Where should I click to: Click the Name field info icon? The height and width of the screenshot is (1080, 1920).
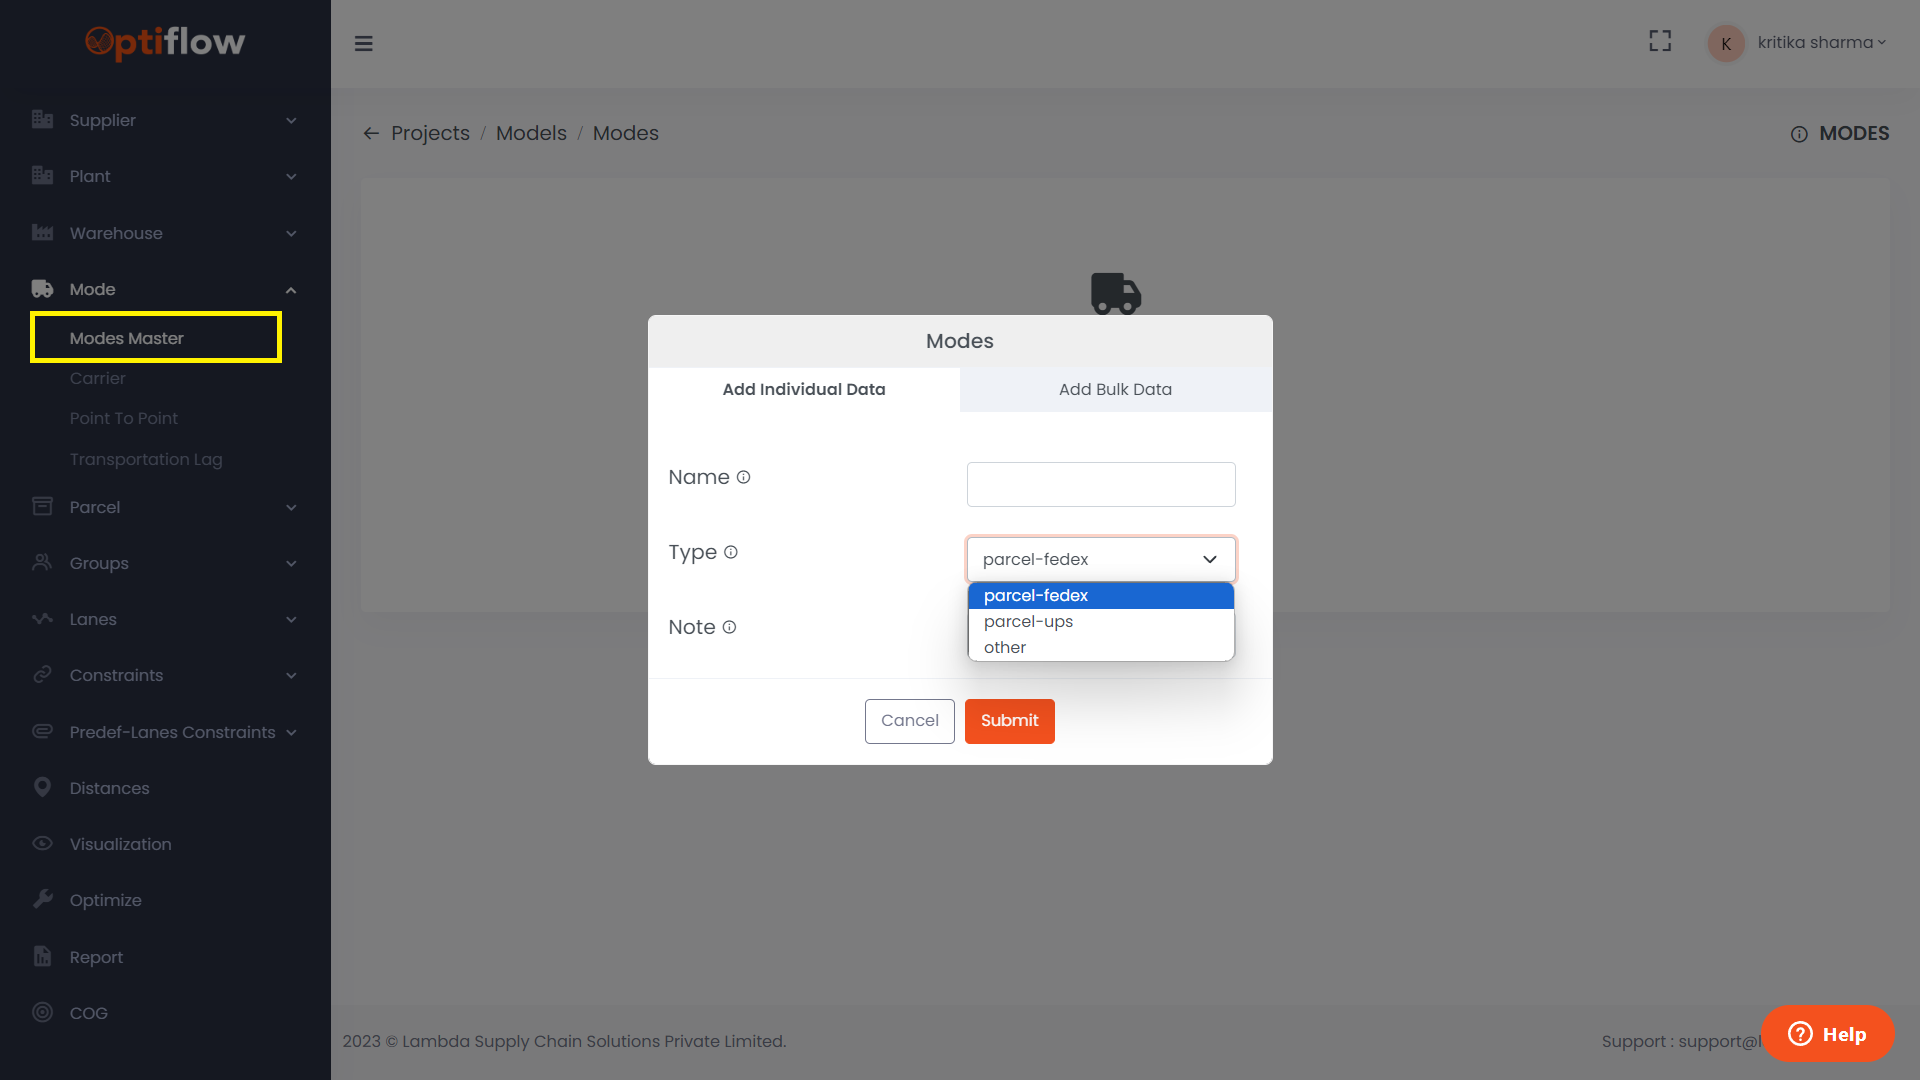tap(743, 477)
